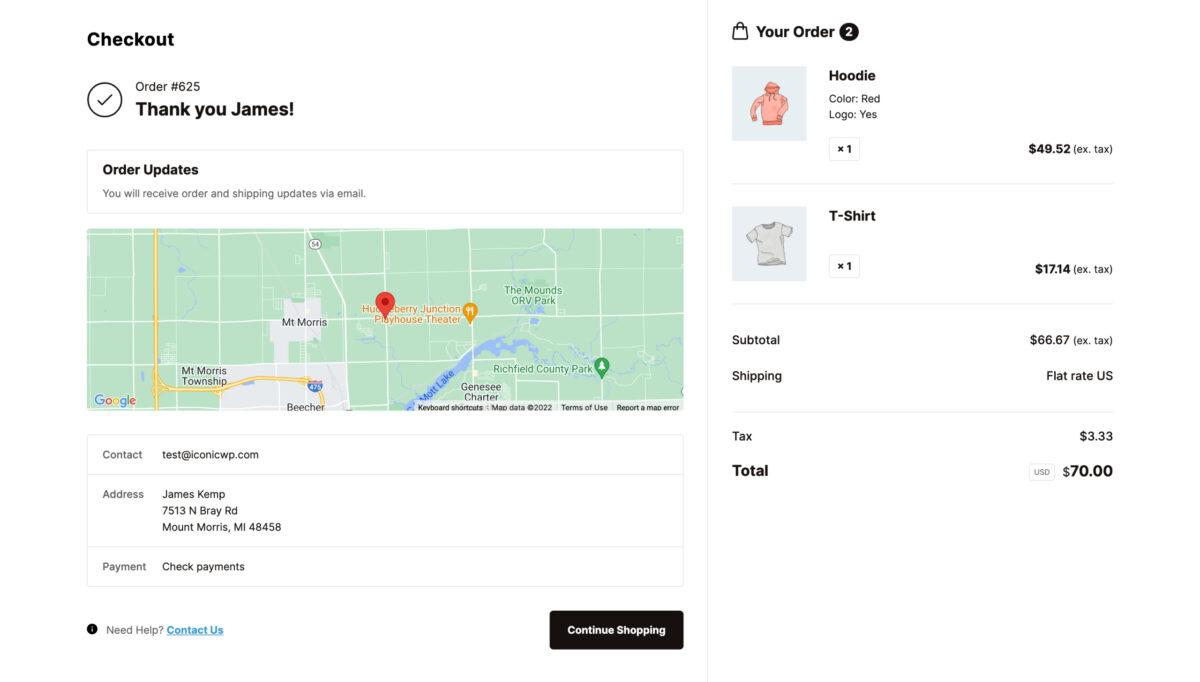Click the Continue Shopping button
The image size is (1200, 682).
click(x=616, y=630)
